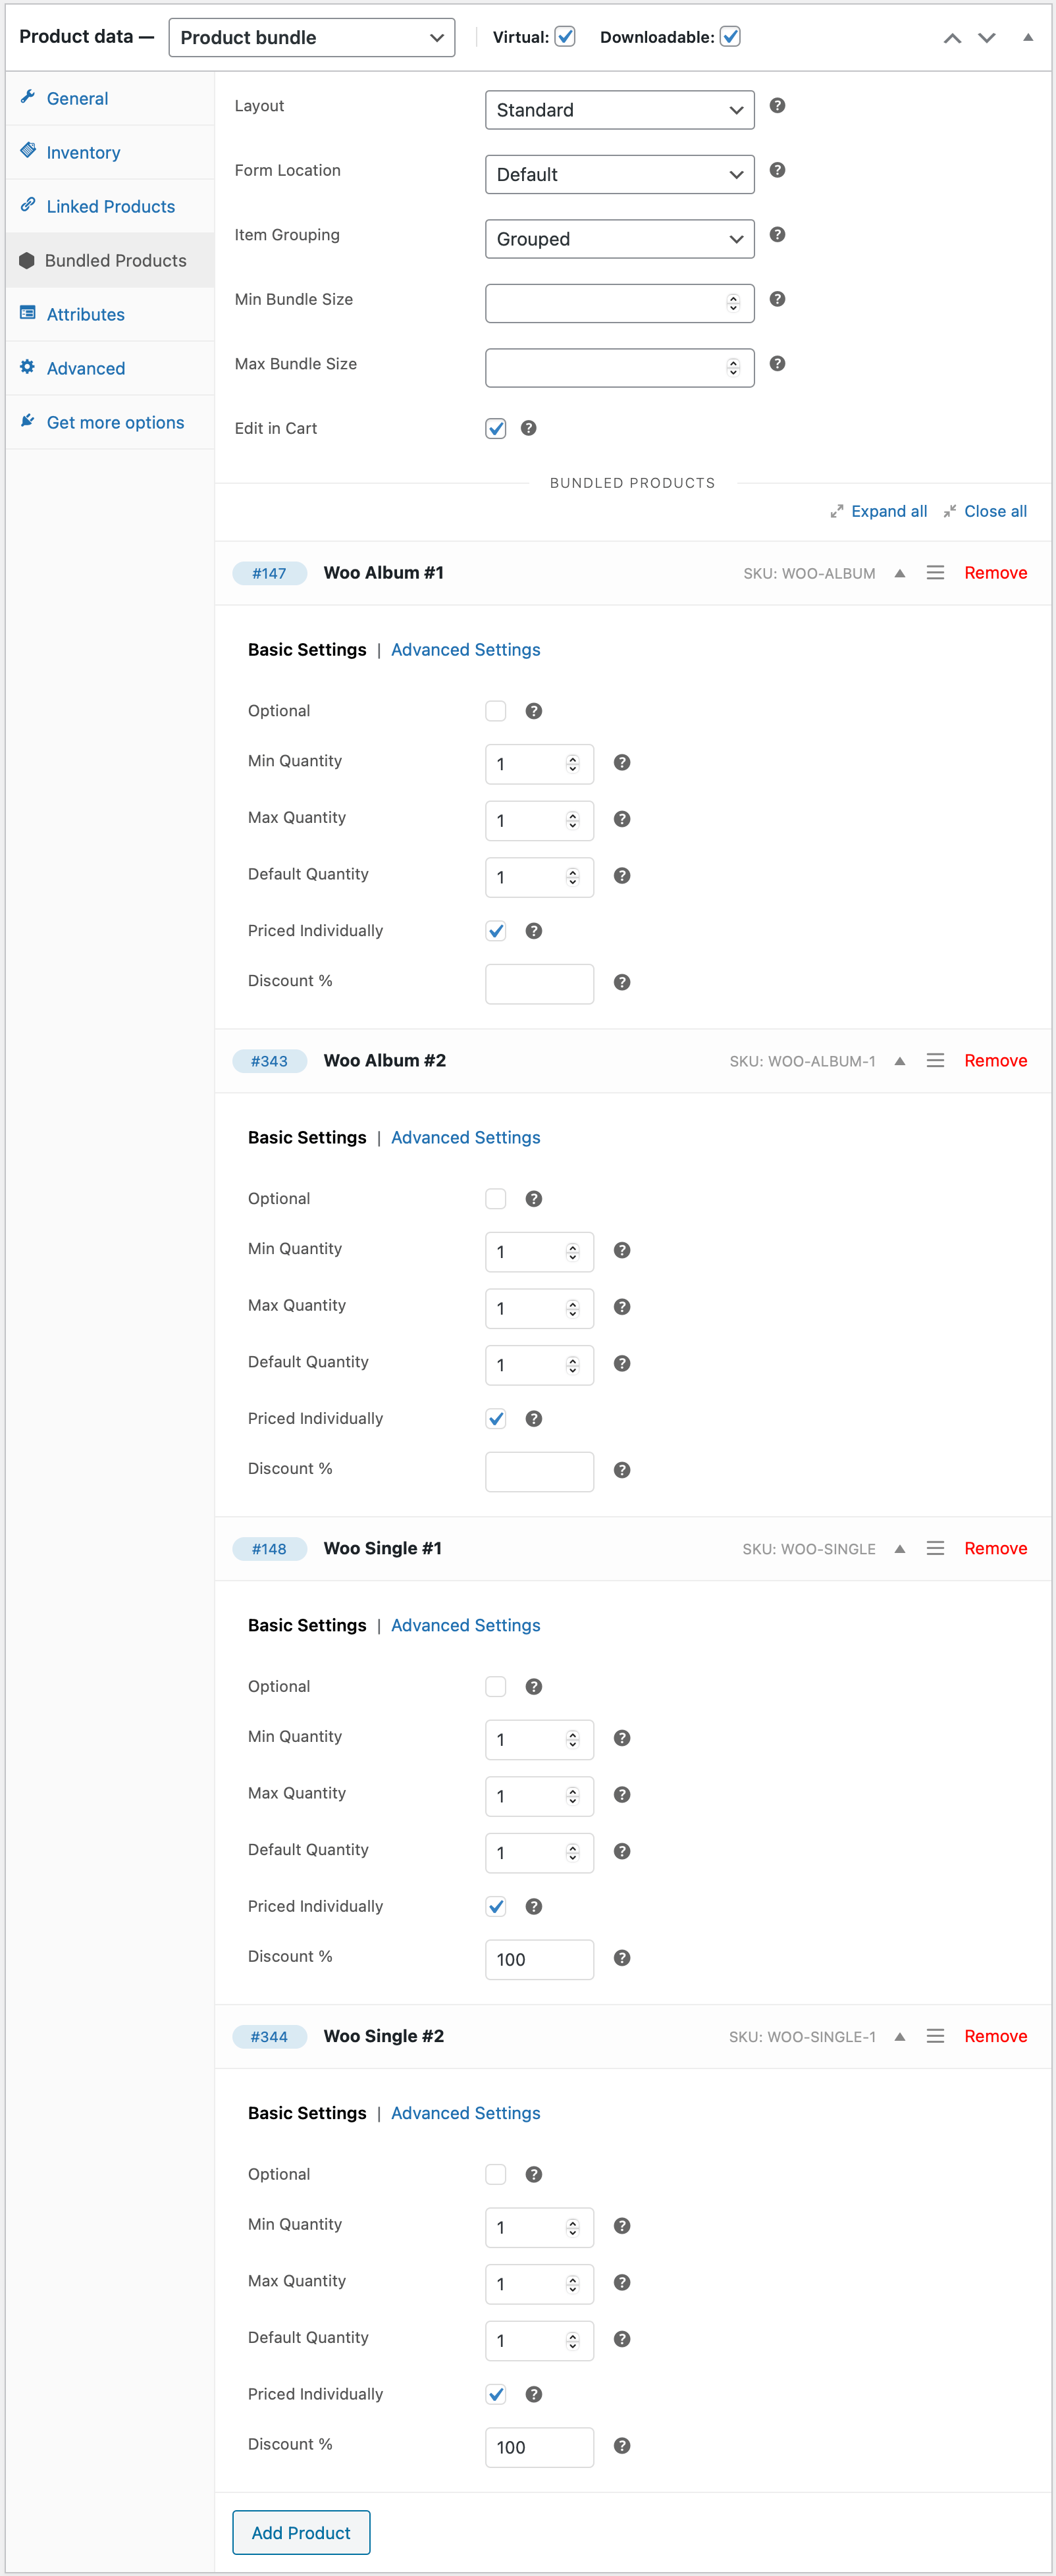This screenshot has width=1056, height=2576.
Task: Click the Add Product button
Action: tap(300, 2532)
